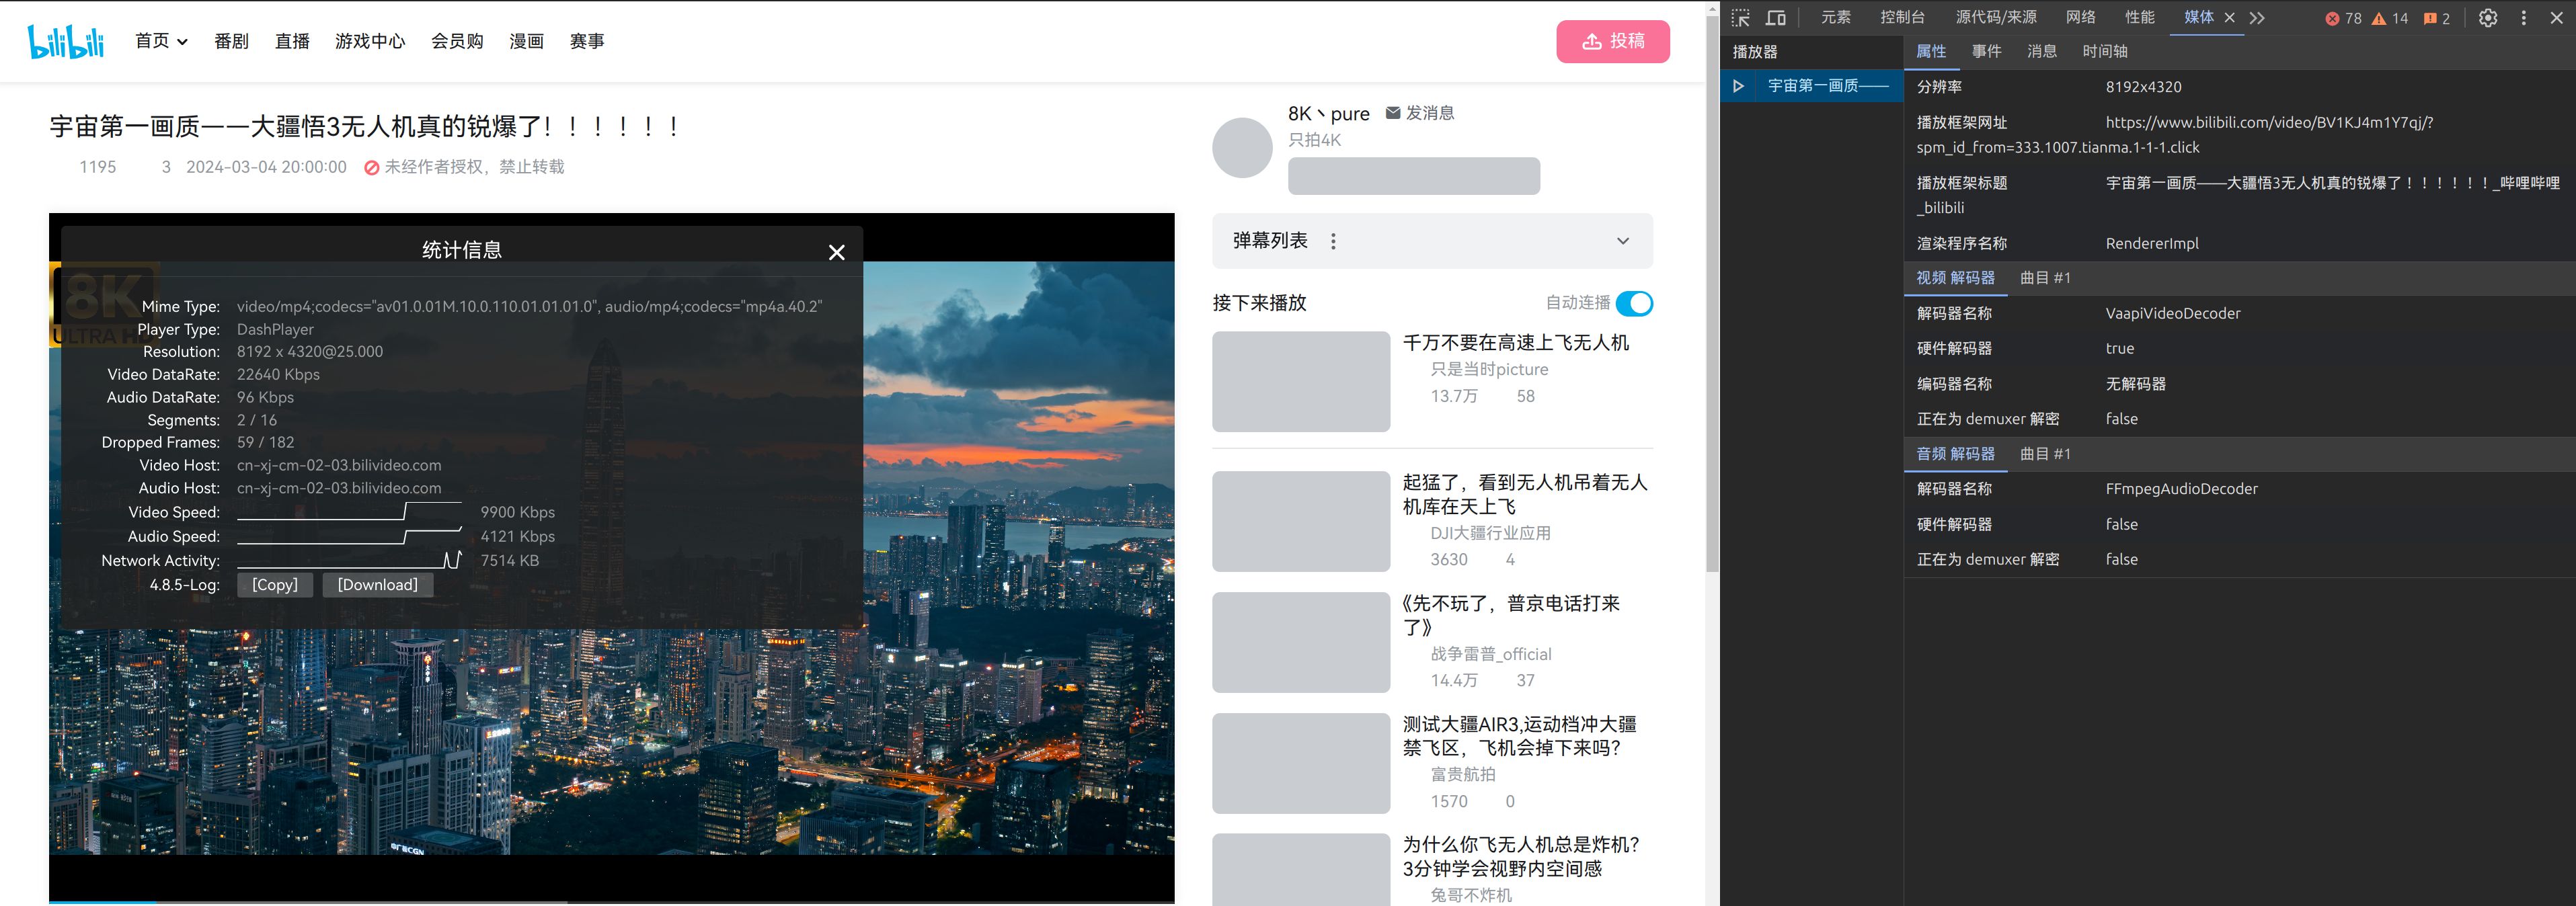Click the video progress bar at player bottom
The height and width of the screenshot is (906, 2576).
[612, 902]
